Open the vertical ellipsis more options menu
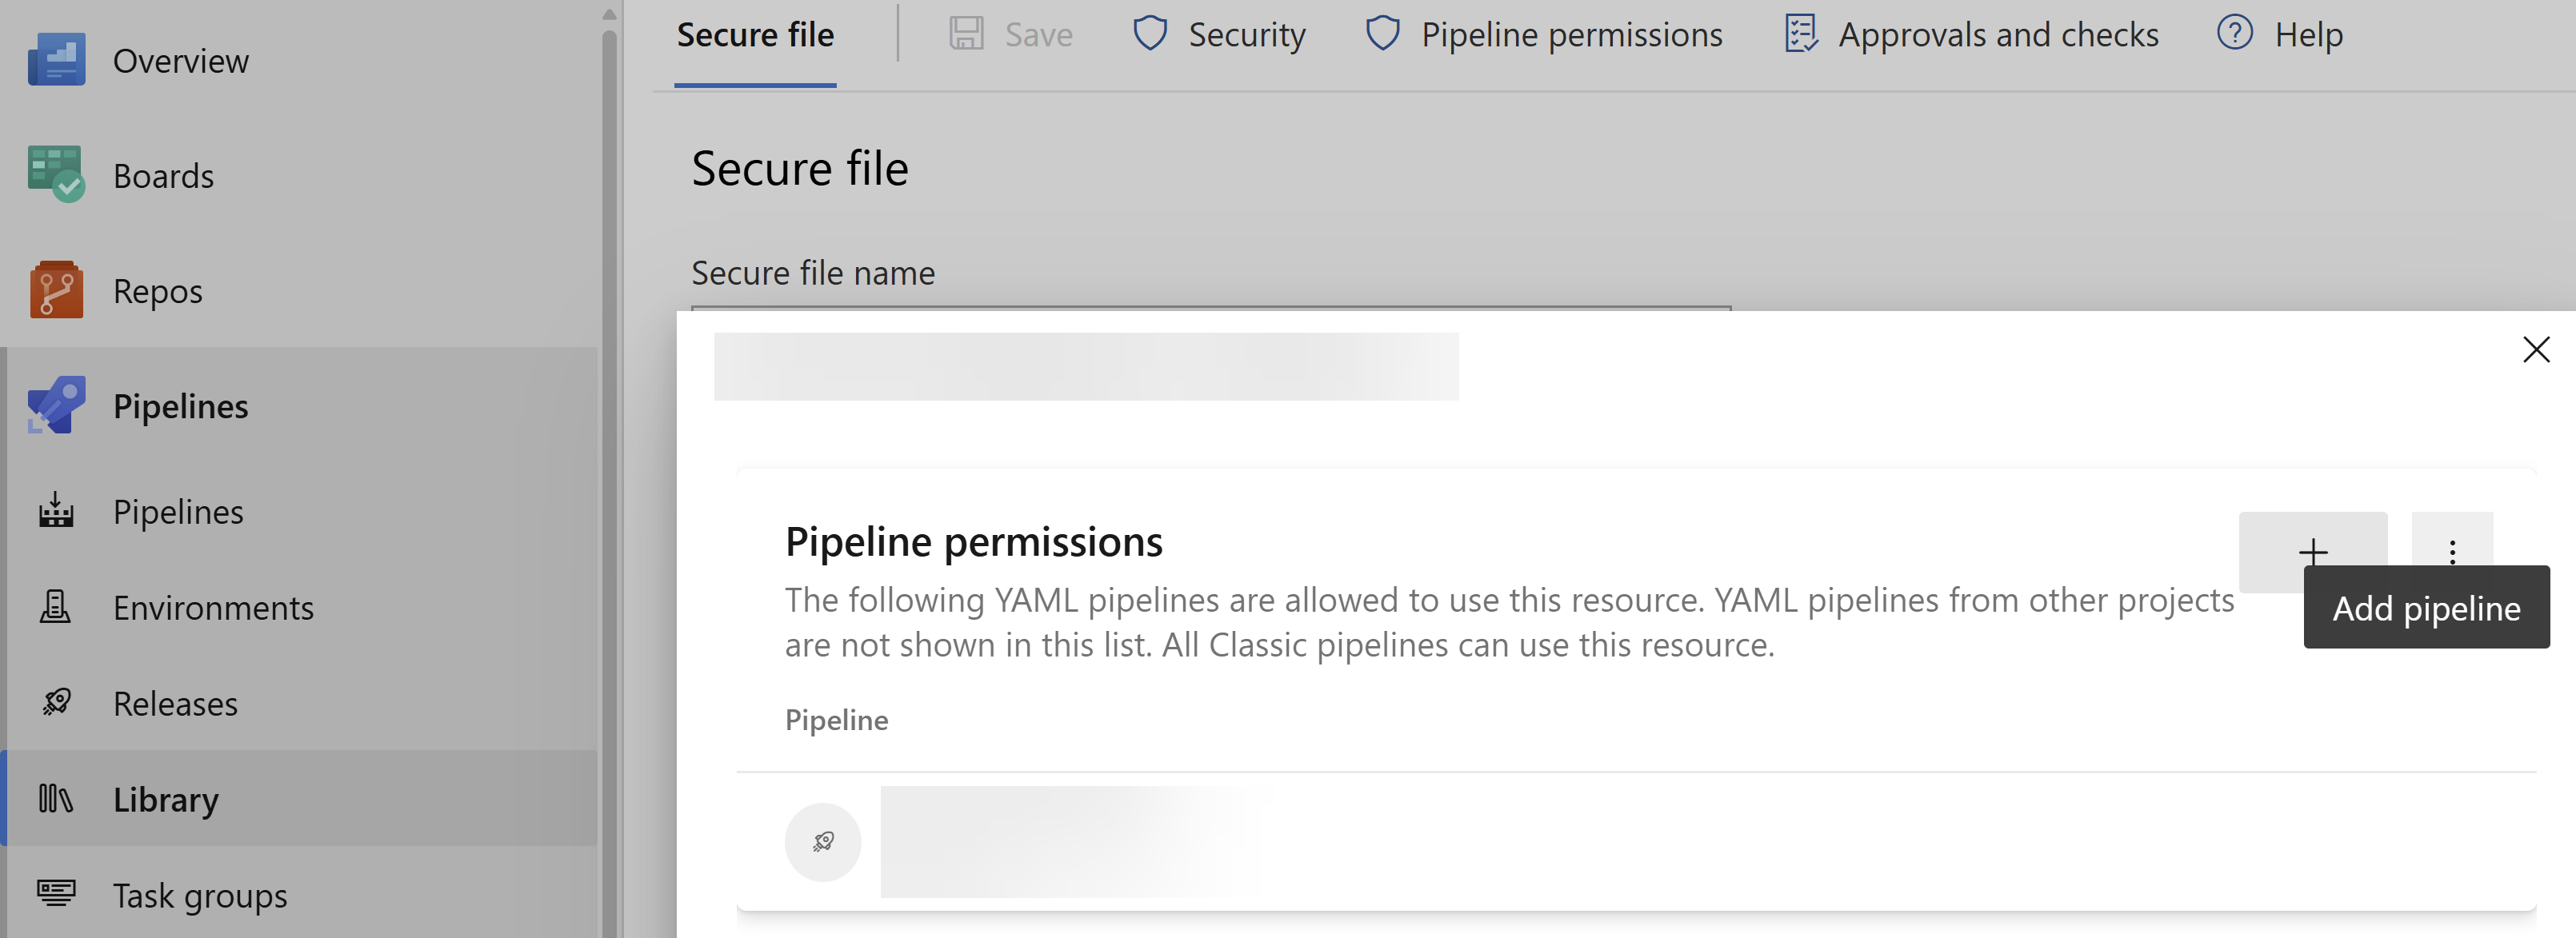The height and width of the screenshot is (938, 2576). coord(2451,551)
